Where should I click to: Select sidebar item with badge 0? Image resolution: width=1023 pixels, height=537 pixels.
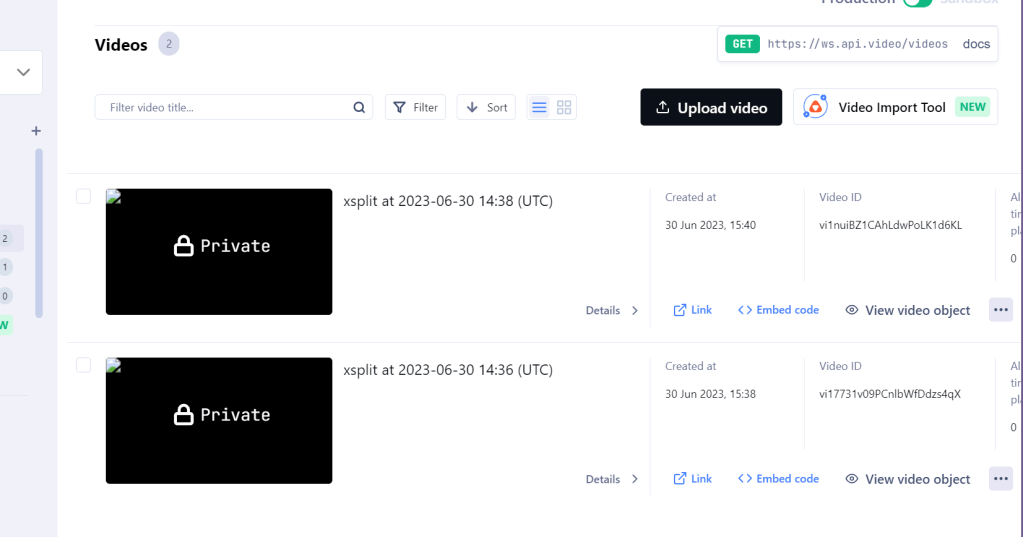pos(5,296)
